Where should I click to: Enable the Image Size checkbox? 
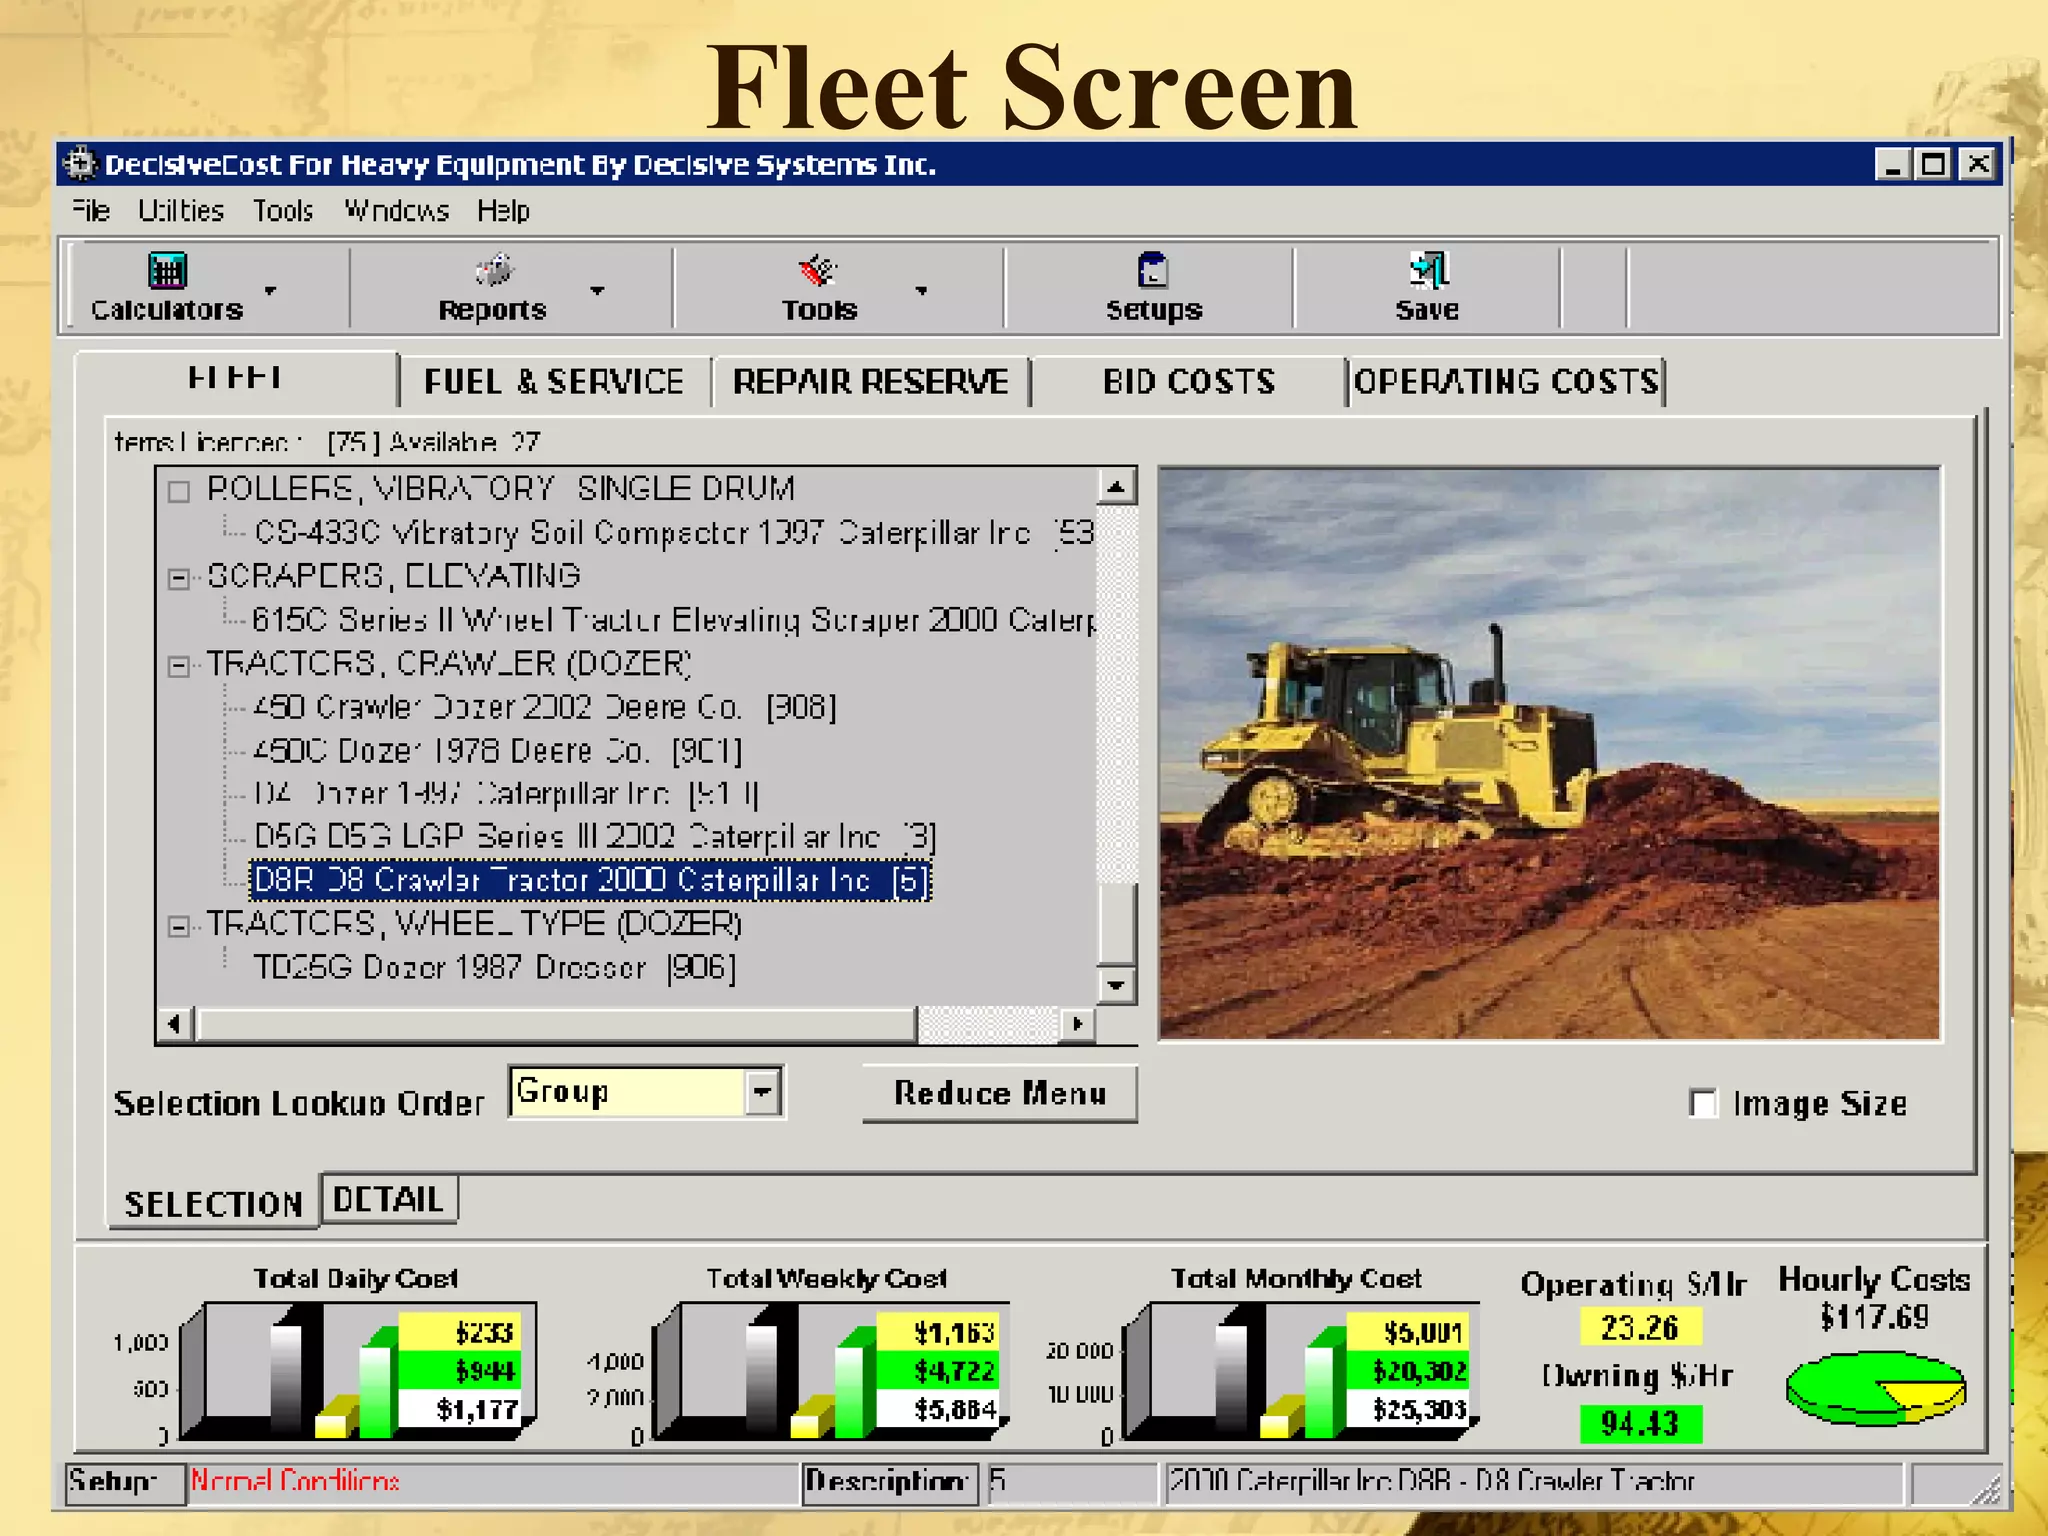click(x=1703, y=1104)
